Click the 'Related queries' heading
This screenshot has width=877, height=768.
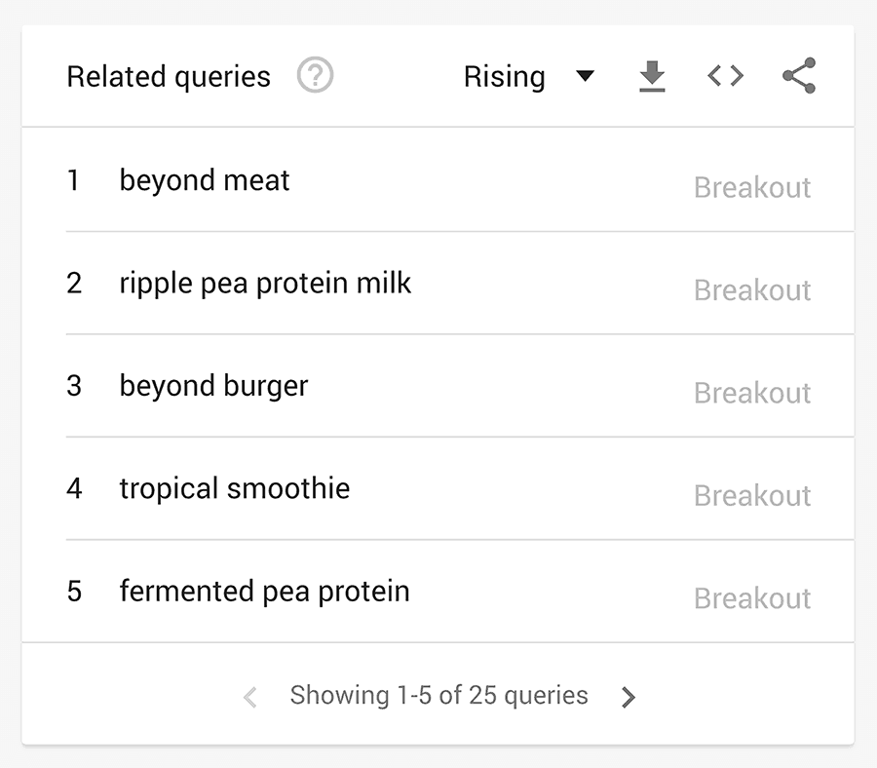pyautogui.click(x=169, y=77)
